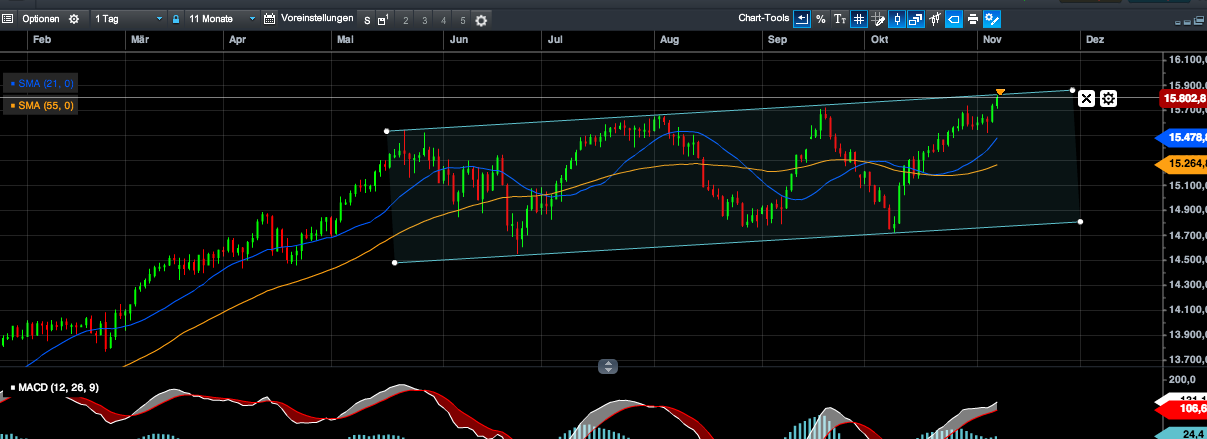Click the Jun month label

click(x=460, y=39)
